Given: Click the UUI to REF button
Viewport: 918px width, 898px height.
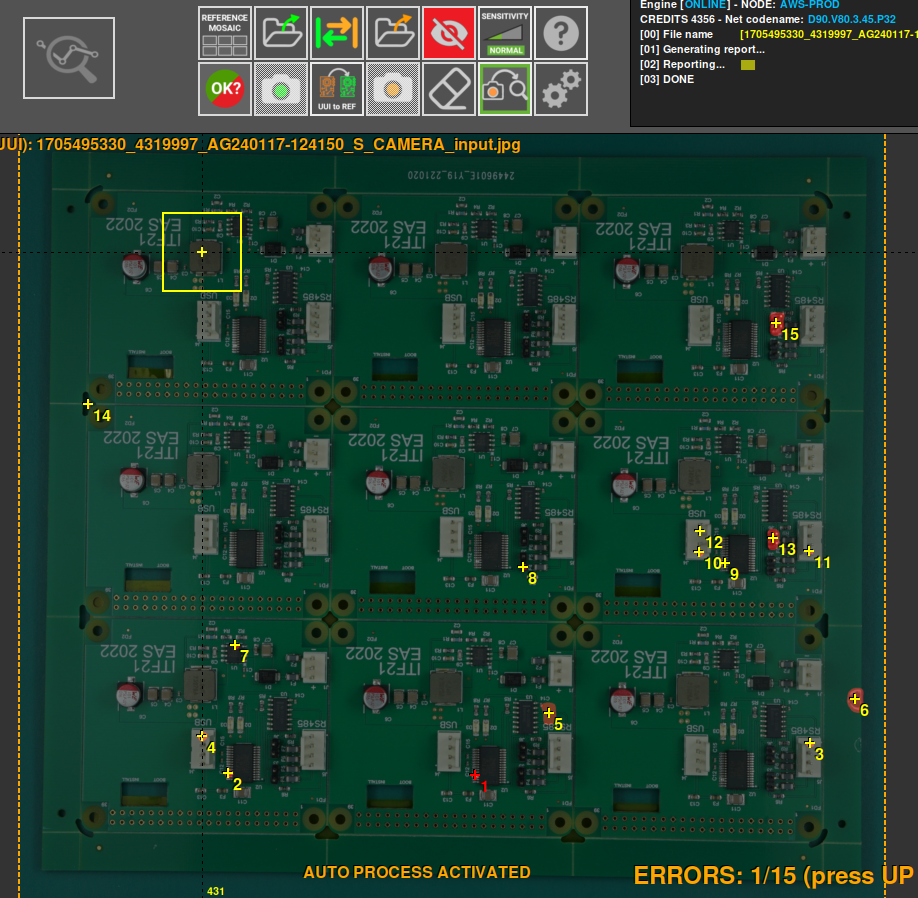Looking at the screenshot, I should point(336,89).
